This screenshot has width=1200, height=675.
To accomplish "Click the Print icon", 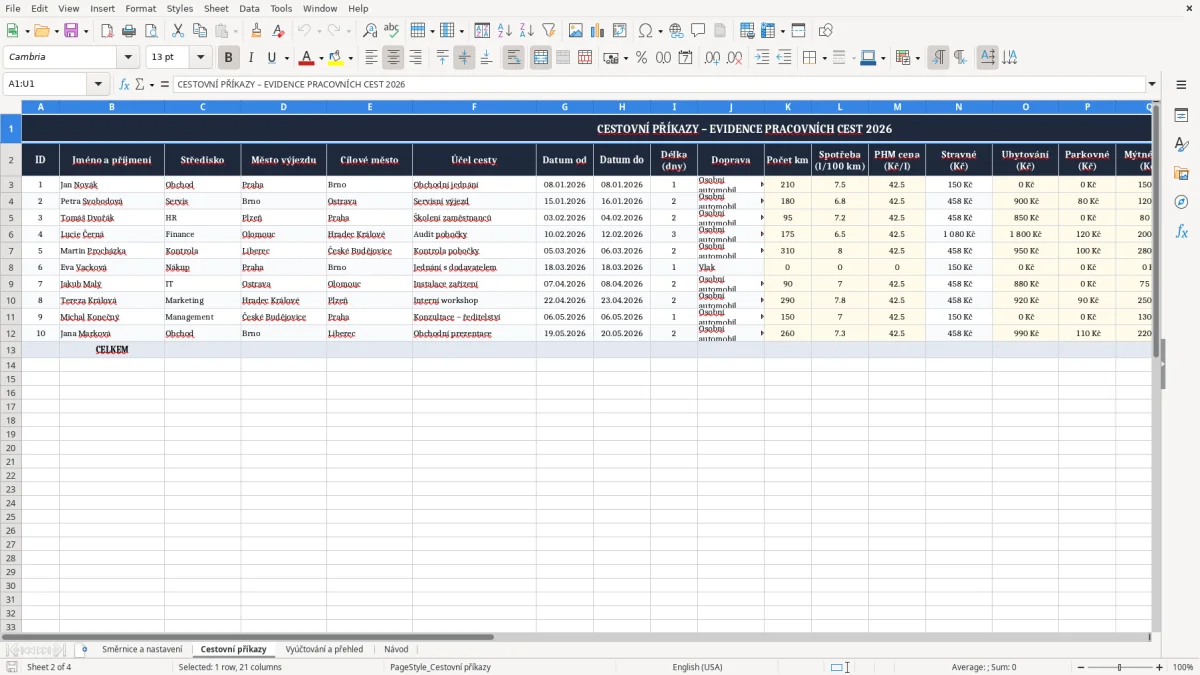I will (x=129, y=31).
